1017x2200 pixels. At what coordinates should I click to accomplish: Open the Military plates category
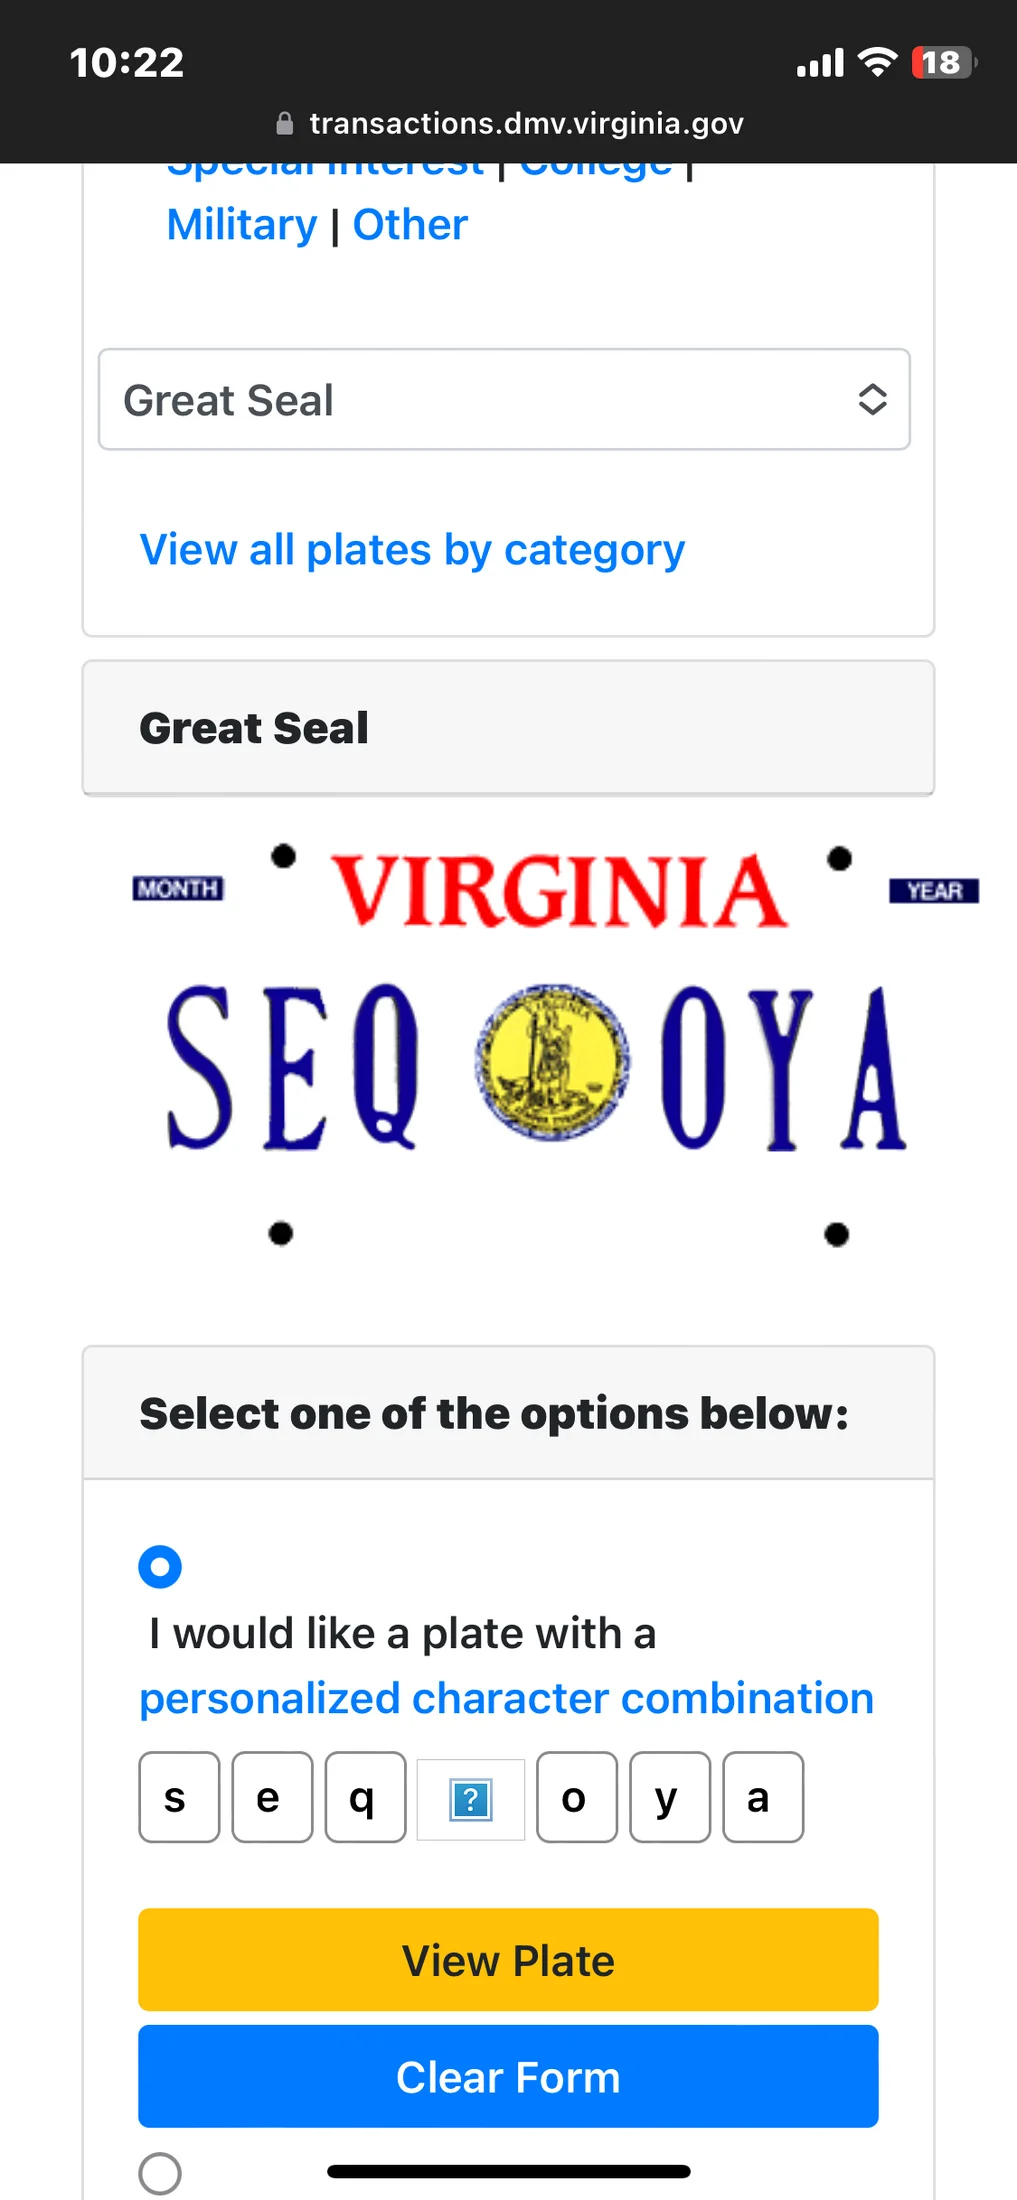tap(242, 225)
